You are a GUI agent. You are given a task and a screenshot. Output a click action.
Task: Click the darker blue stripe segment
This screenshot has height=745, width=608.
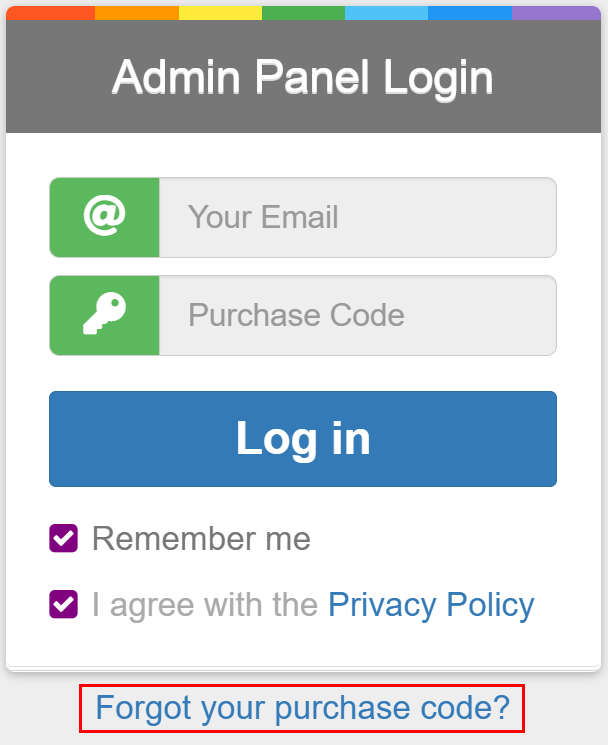pyautogui.click(x=469, y=13)
